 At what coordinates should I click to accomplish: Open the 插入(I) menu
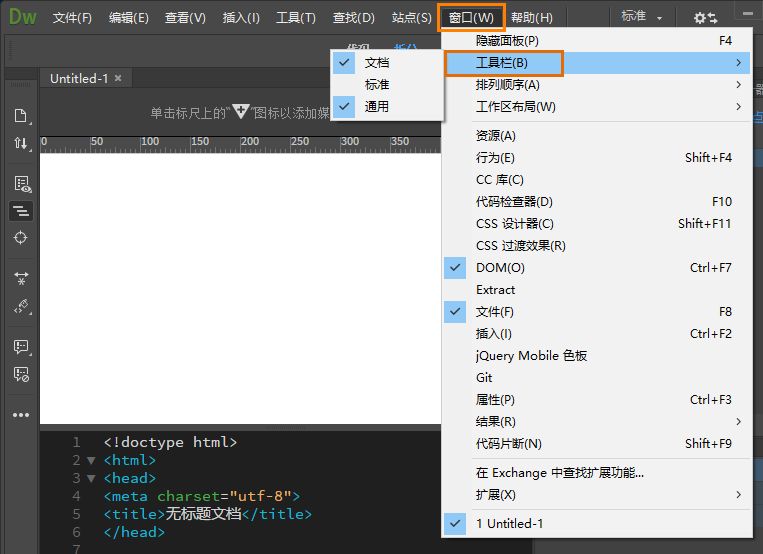(x=241, y=18)
